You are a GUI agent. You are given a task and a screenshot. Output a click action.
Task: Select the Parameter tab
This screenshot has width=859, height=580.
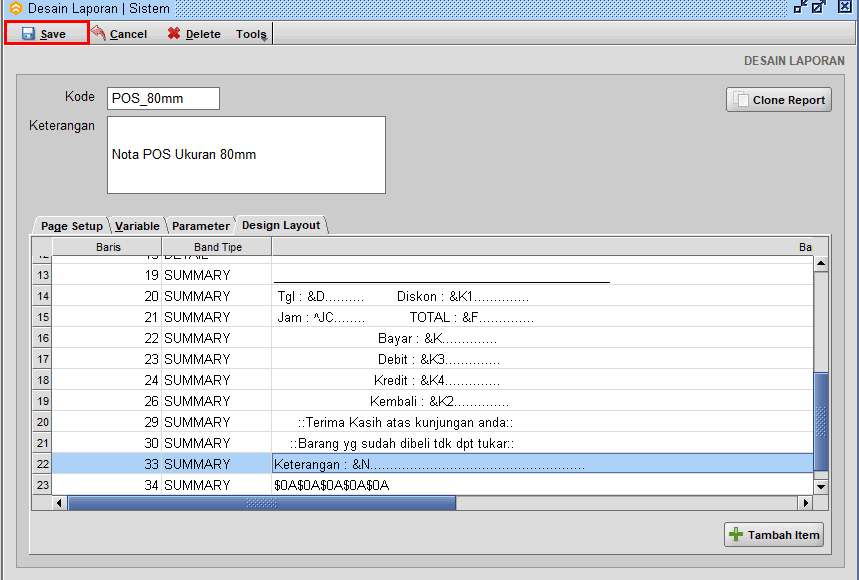200,226
